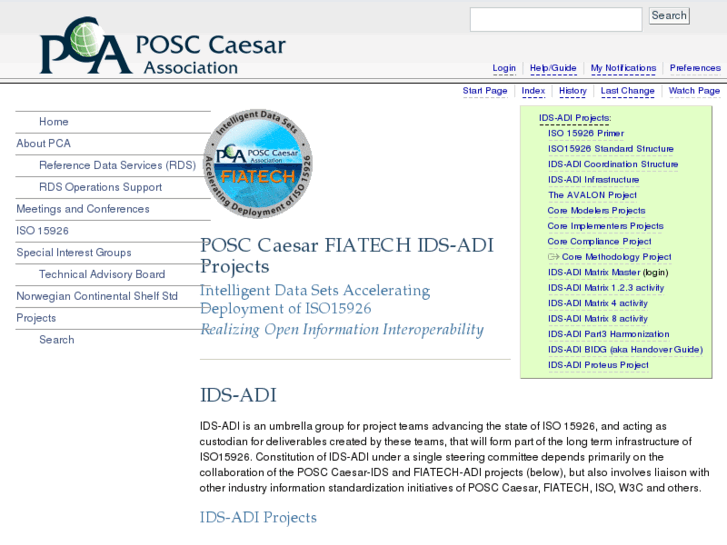
Task: Open My Notifications link
Action: [x=623, y=68]
